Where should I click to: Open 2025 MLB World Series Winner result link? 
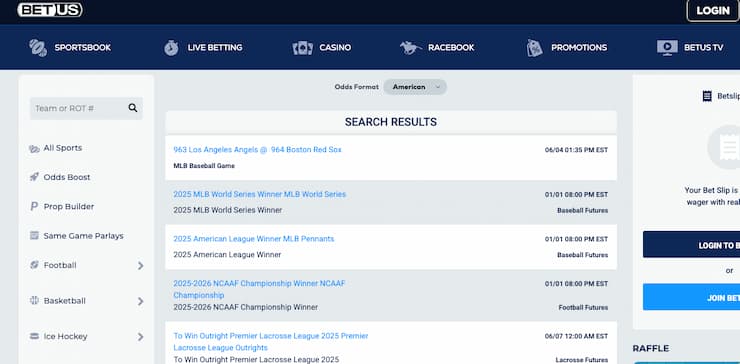(260, 194)
